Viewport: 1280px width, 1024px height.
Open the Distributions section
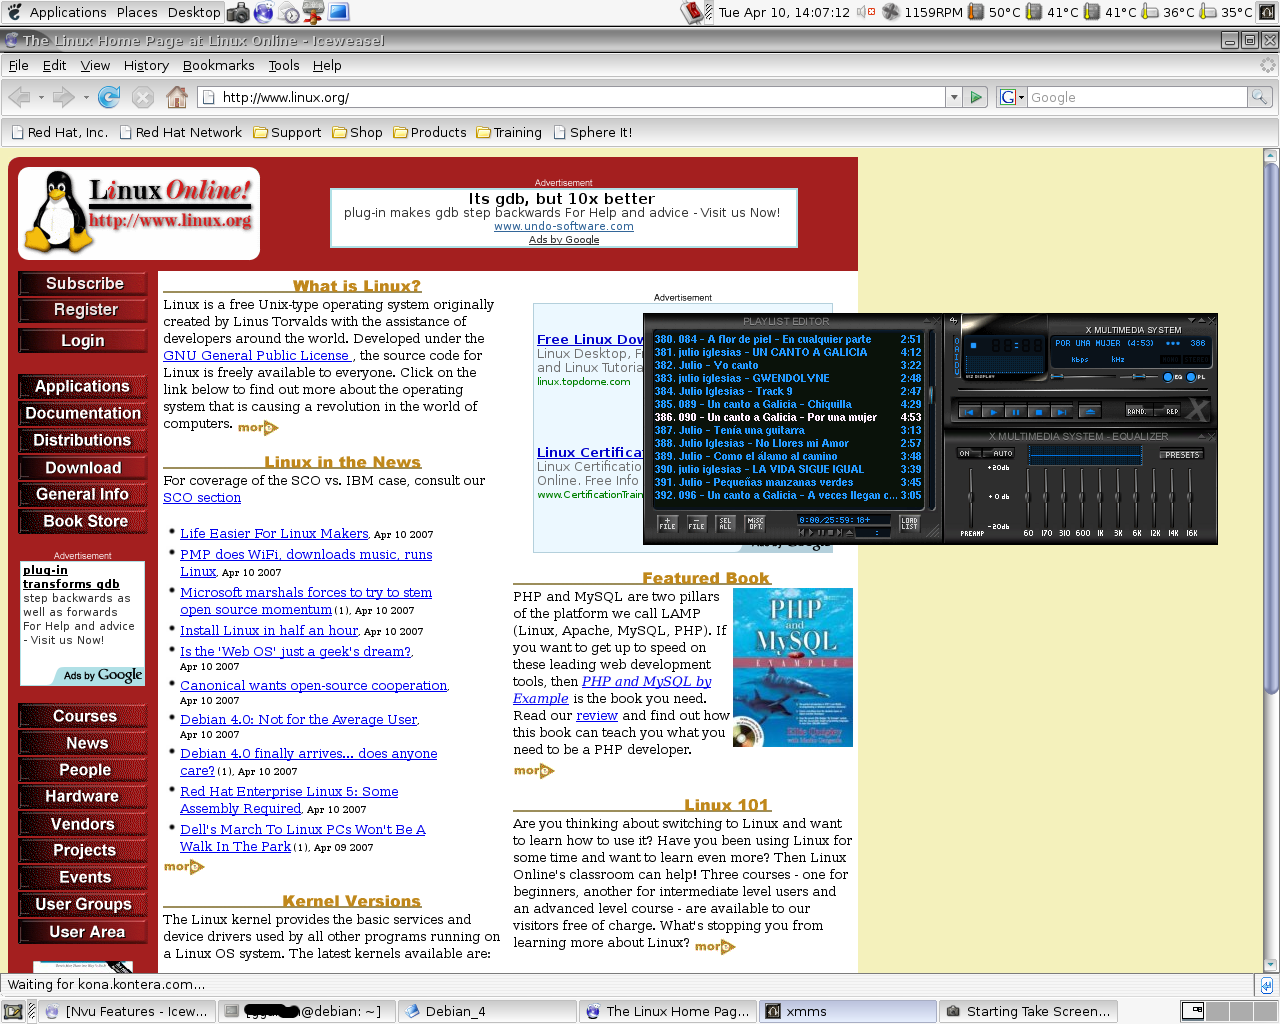click(83, 440)
